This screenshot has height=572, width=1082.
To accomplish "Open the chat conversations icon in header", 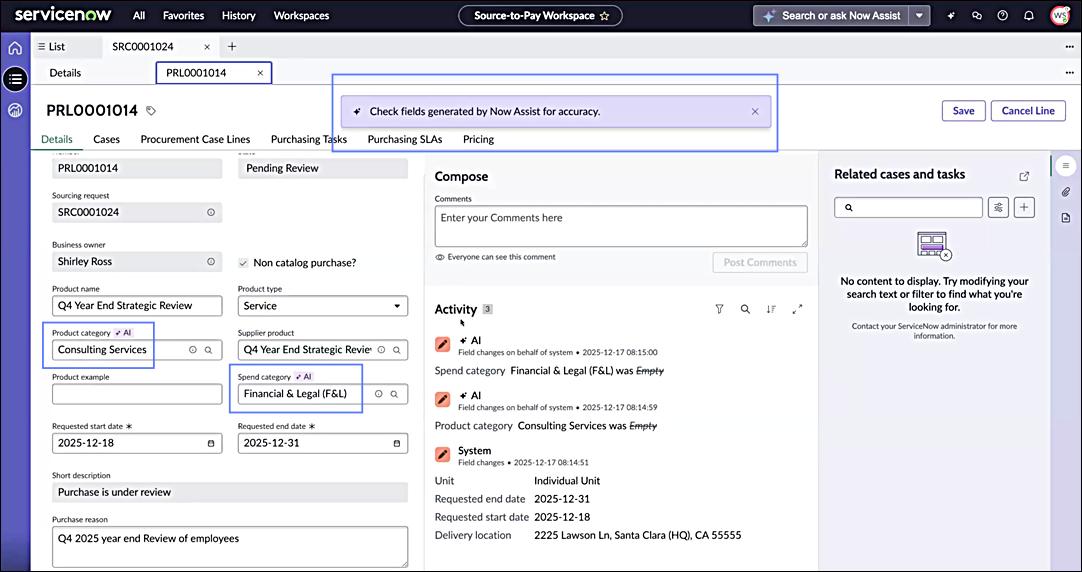I will pos(976,15).
